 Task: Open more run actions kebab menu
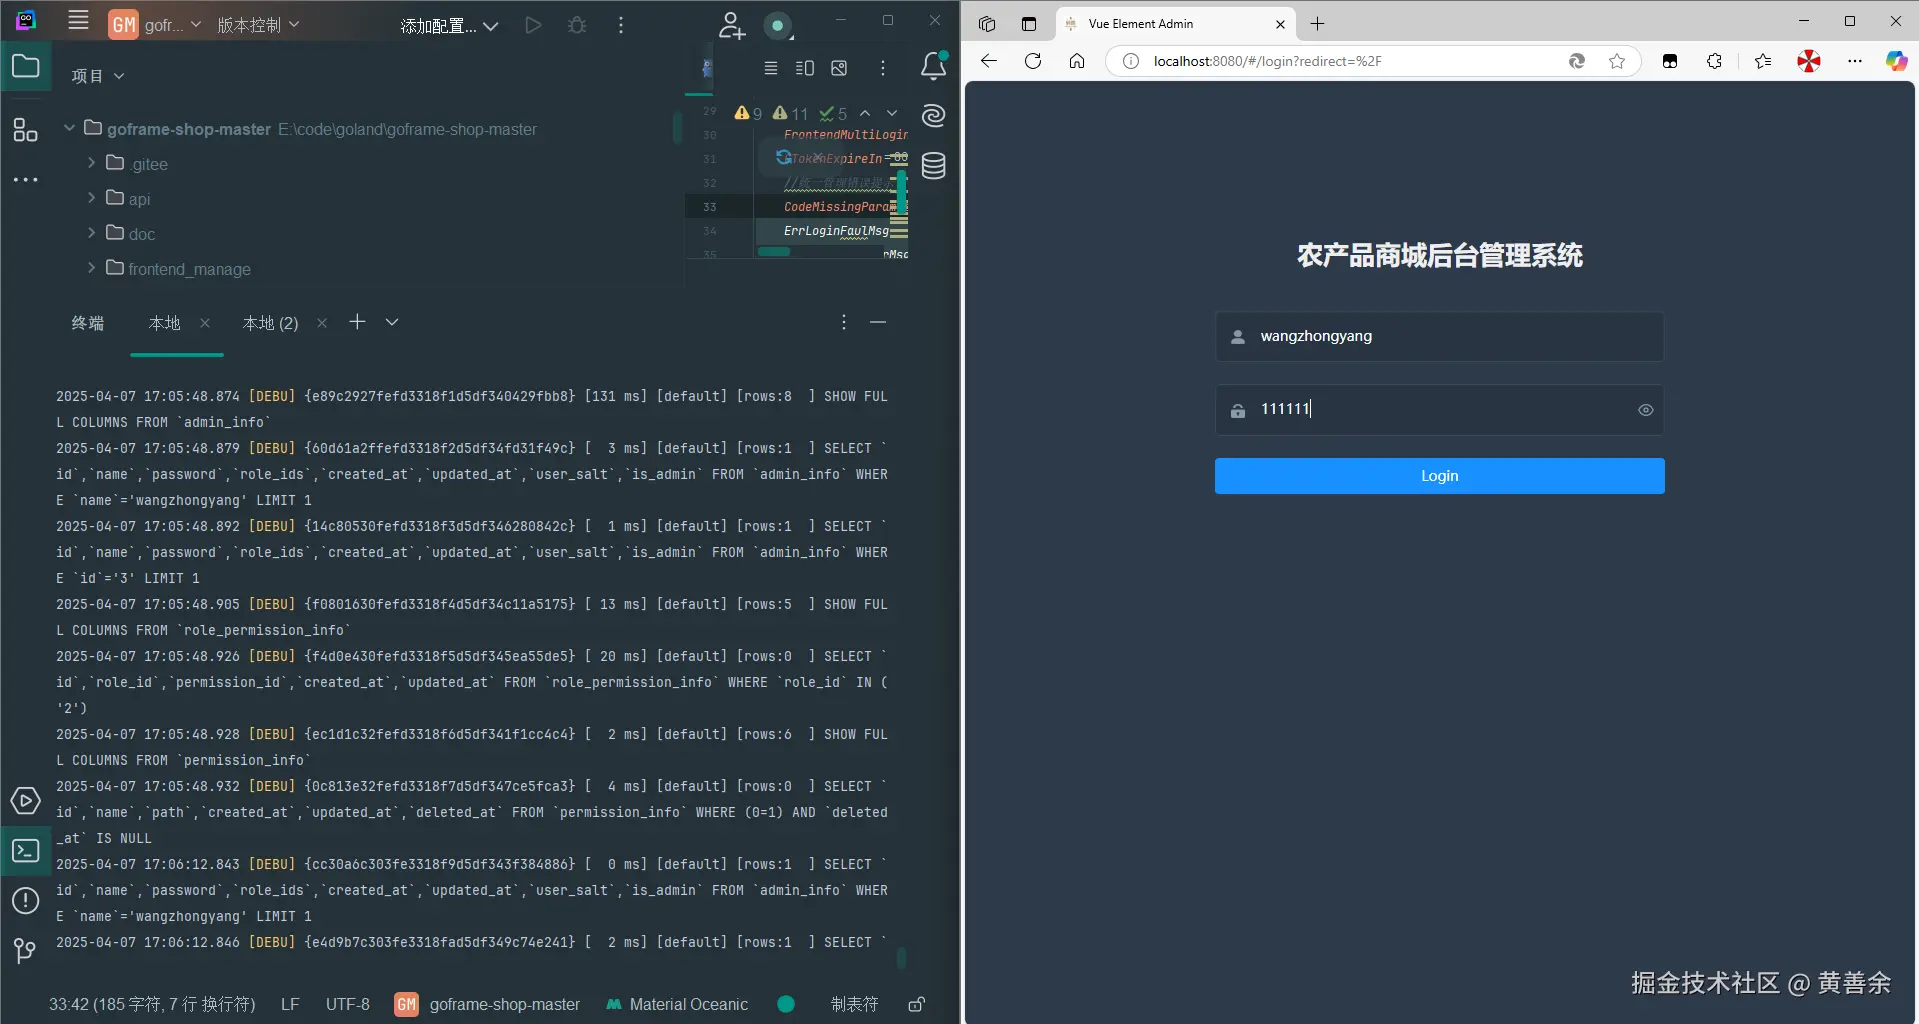(621, 25)
